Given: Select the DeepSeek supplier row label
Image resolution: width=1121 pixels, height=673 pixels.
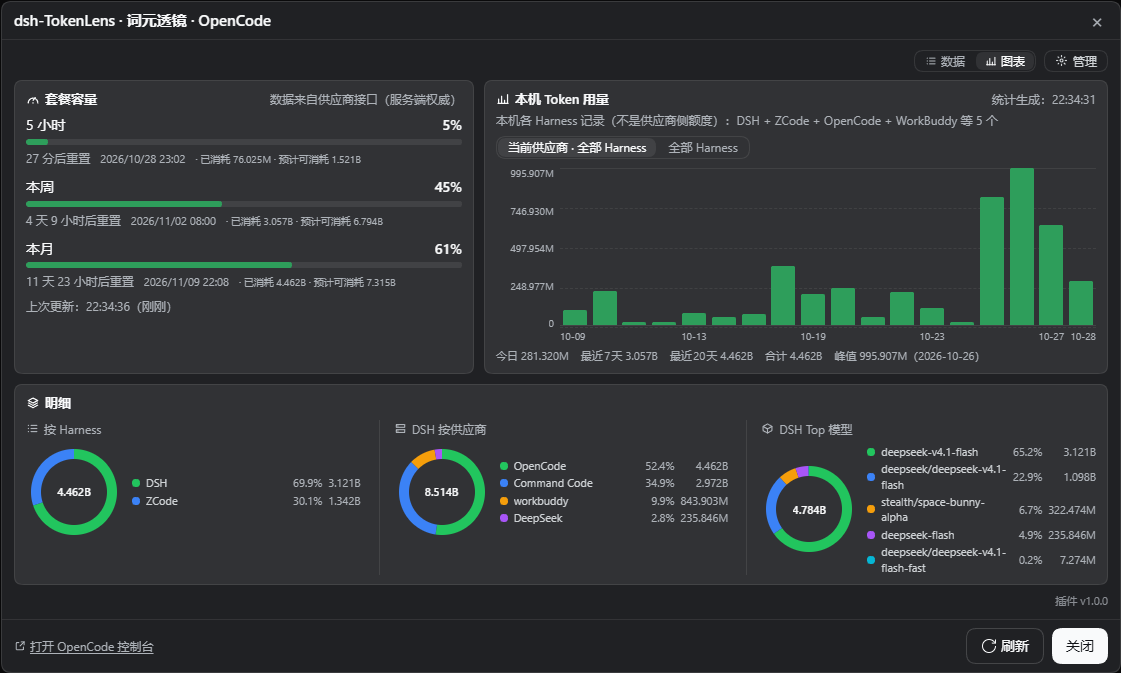Looking at the screenshot, I should 538,519.
